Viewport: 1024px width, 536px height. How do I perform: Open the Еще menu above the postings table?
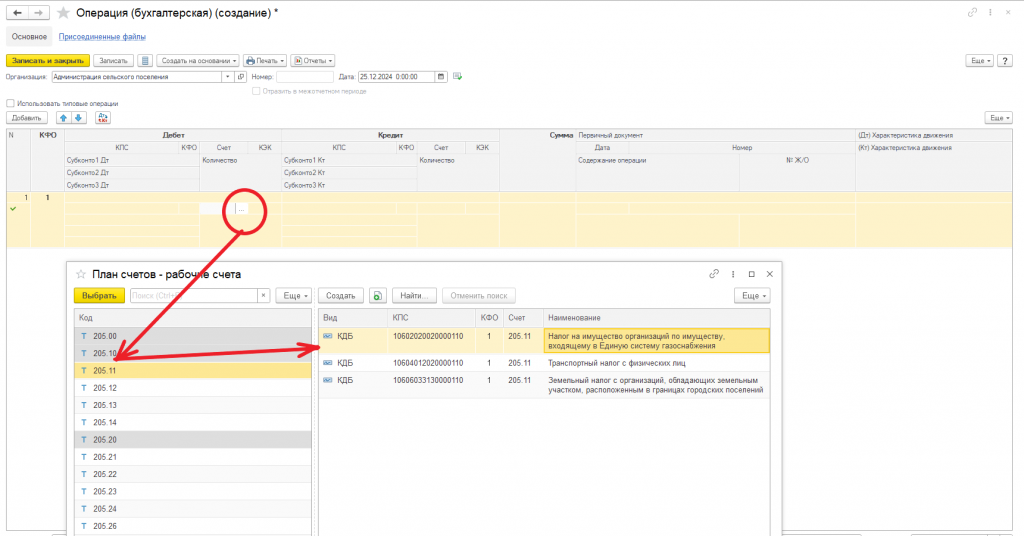(x=999, y=118)
